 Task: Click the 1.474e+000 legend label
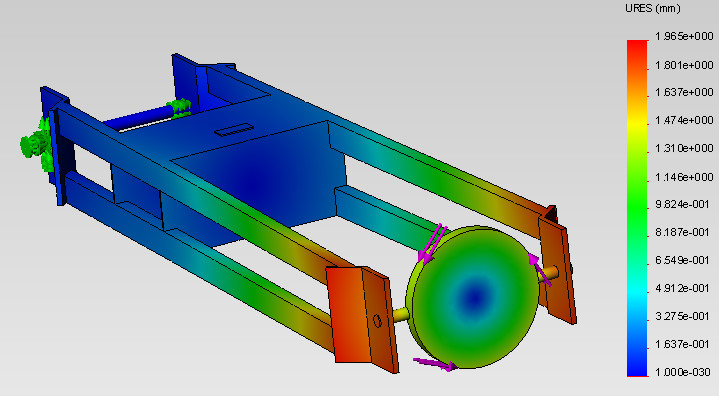[x=684, y=120]
